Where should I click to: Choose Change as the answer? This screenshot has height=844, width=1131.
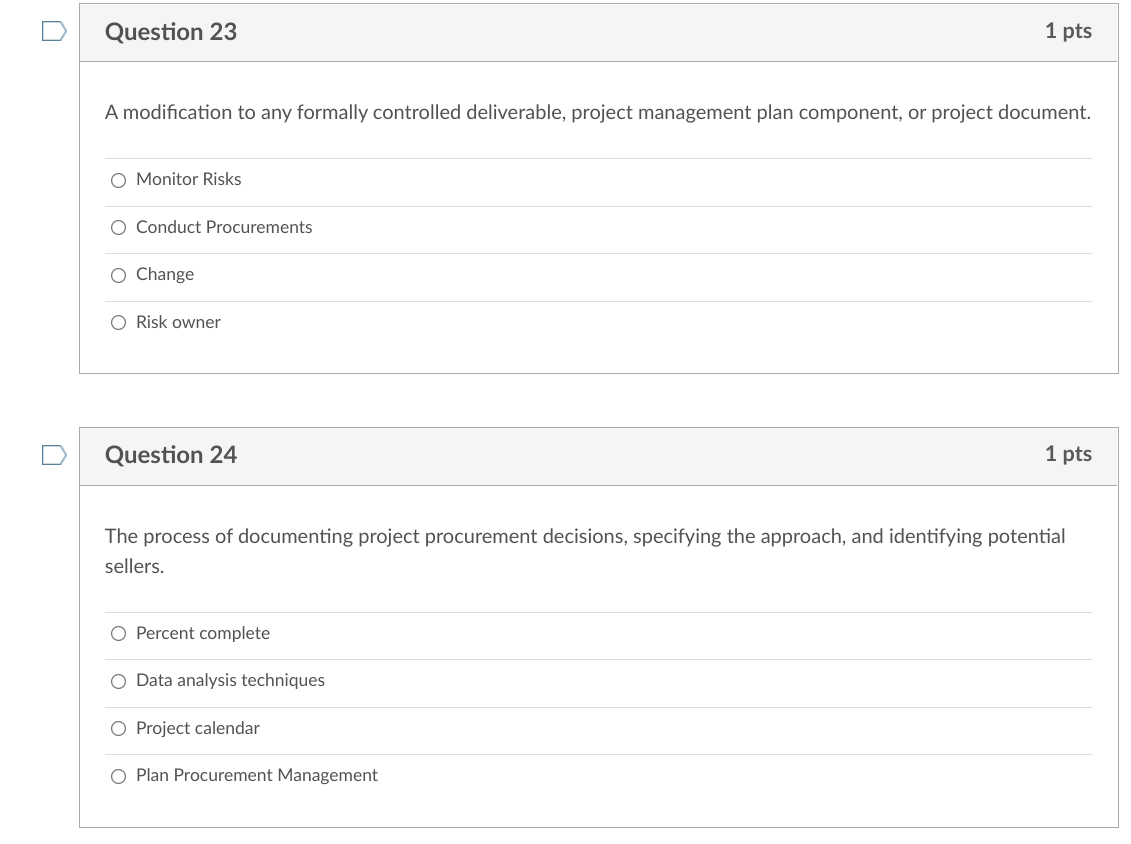click(118, 275)
